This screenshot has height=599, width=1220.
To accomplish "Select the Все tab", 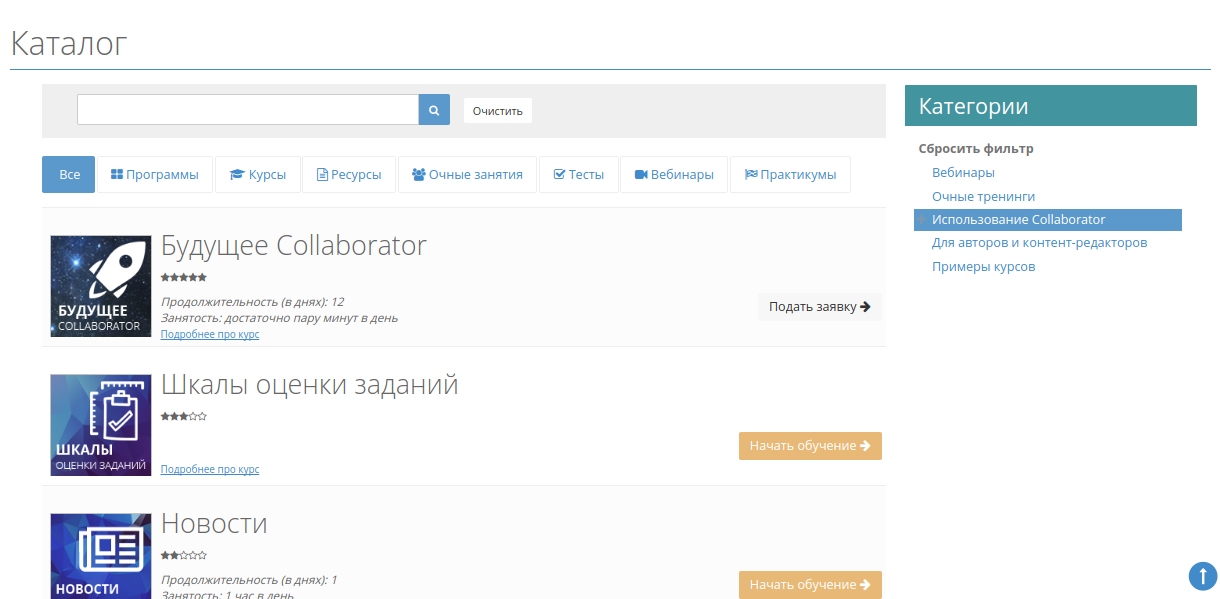I will click(x=69, y=174).
